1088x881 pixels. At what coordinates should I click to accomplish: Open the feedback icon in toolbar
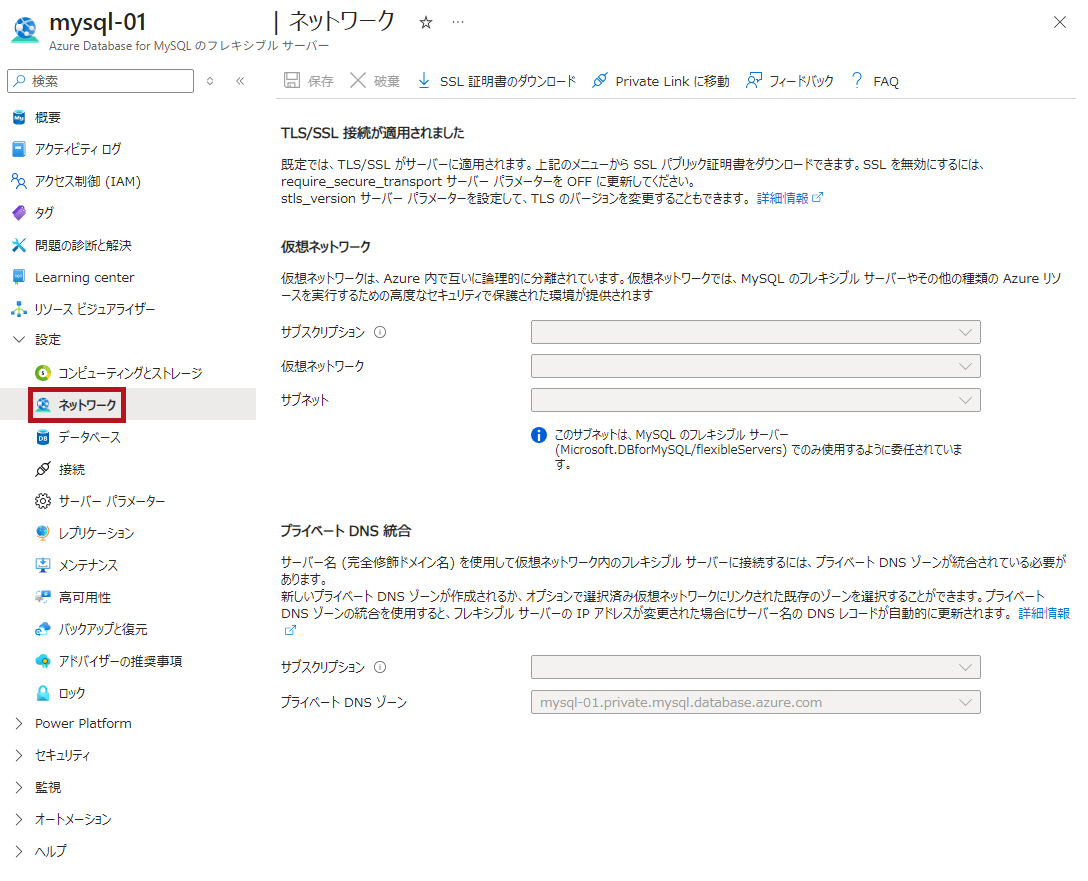click(x=754, y=81)
